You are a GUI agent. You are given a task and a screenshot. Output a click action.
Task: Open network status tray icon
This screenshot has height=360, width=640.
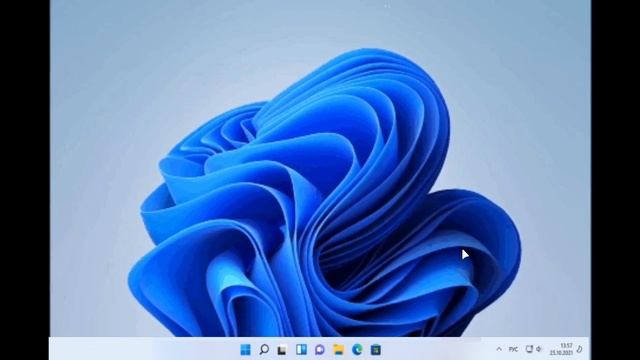pos(529,349)
